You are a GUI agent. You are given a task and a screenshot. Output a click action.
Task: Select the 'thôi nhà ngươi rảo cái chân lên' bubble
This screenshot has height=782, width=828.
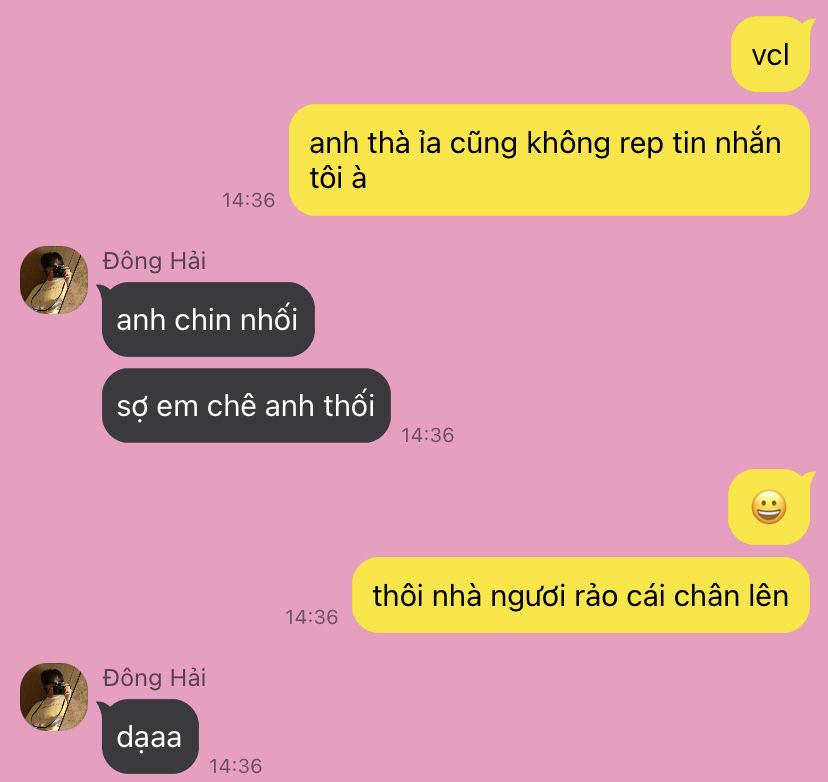581,595
